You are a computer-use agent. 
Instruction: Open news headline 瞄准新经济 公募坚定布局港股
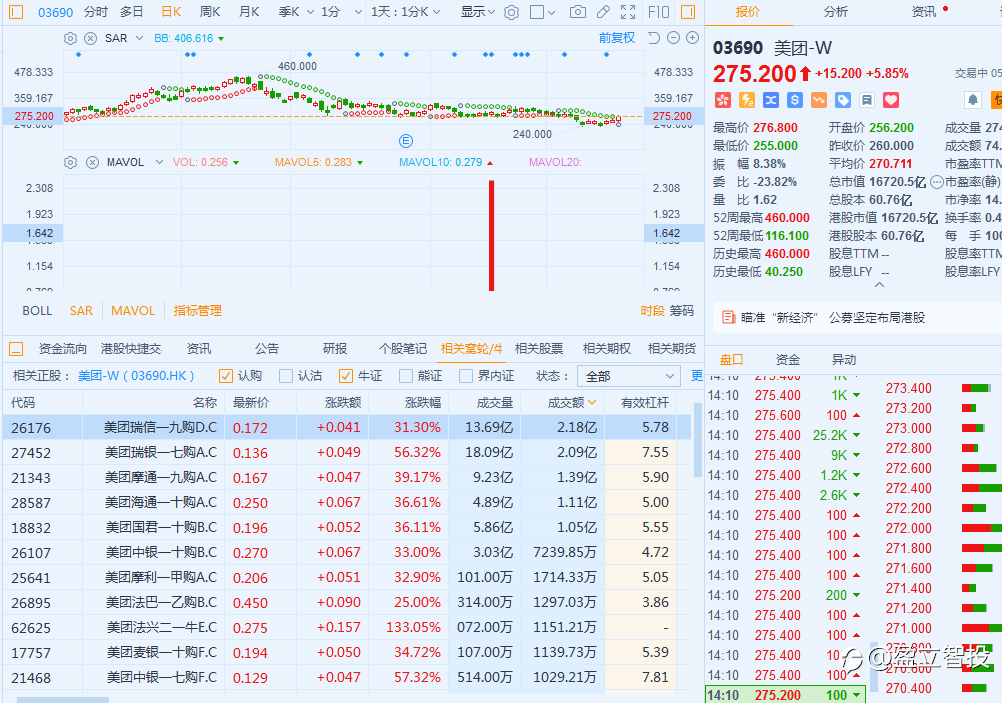[833, 317]
